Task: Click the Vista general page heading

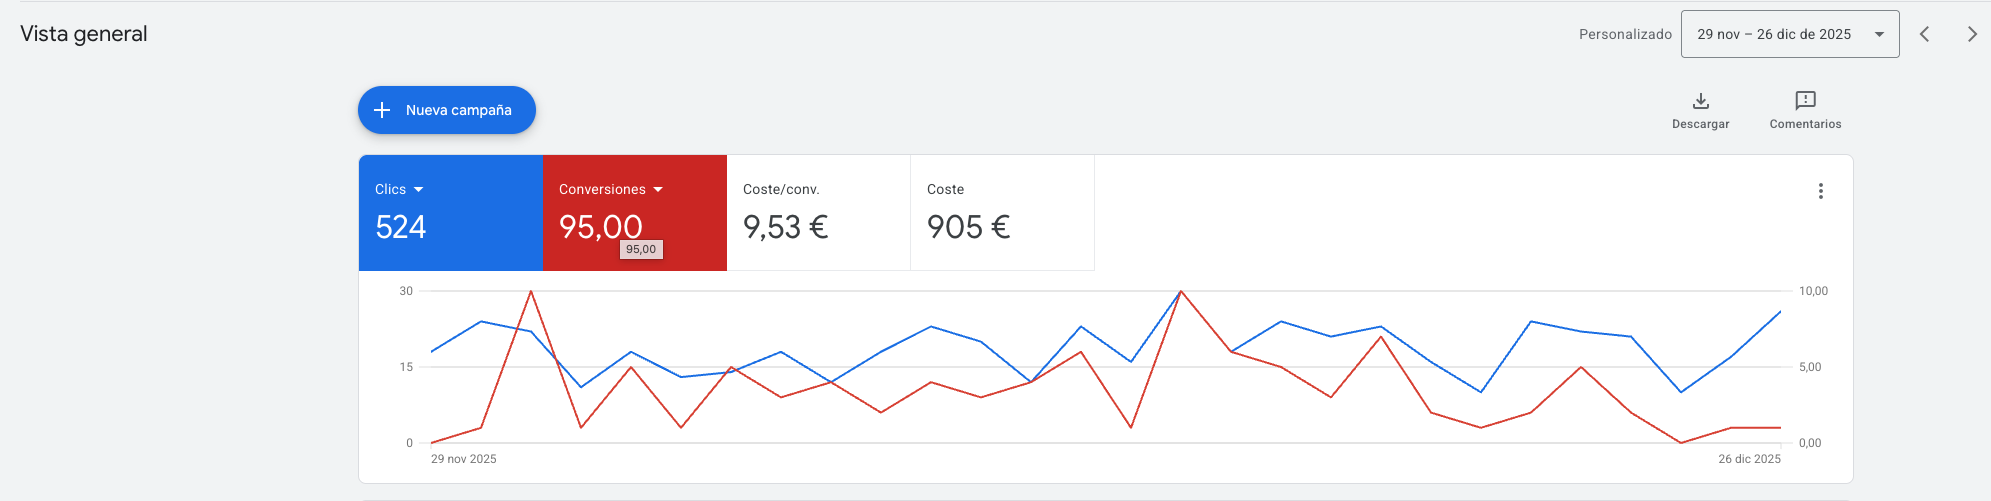Action: [x=84, y=34]
